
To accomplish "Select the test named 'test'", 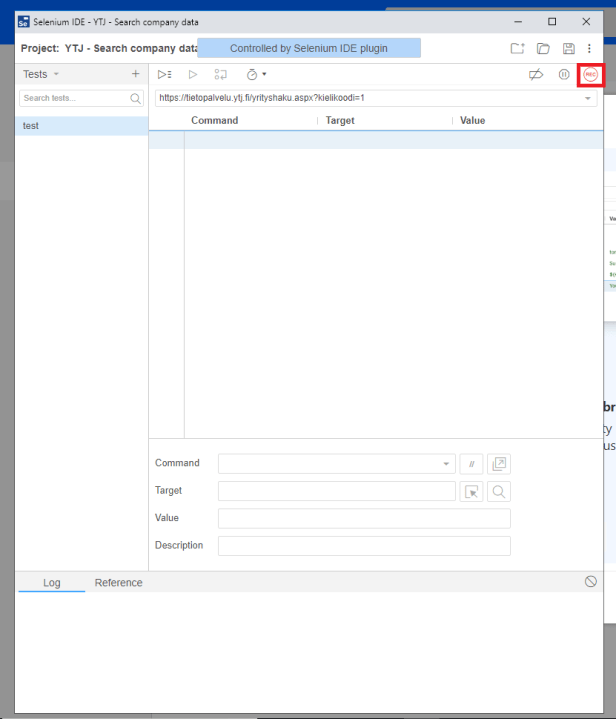I will point(82,126).
